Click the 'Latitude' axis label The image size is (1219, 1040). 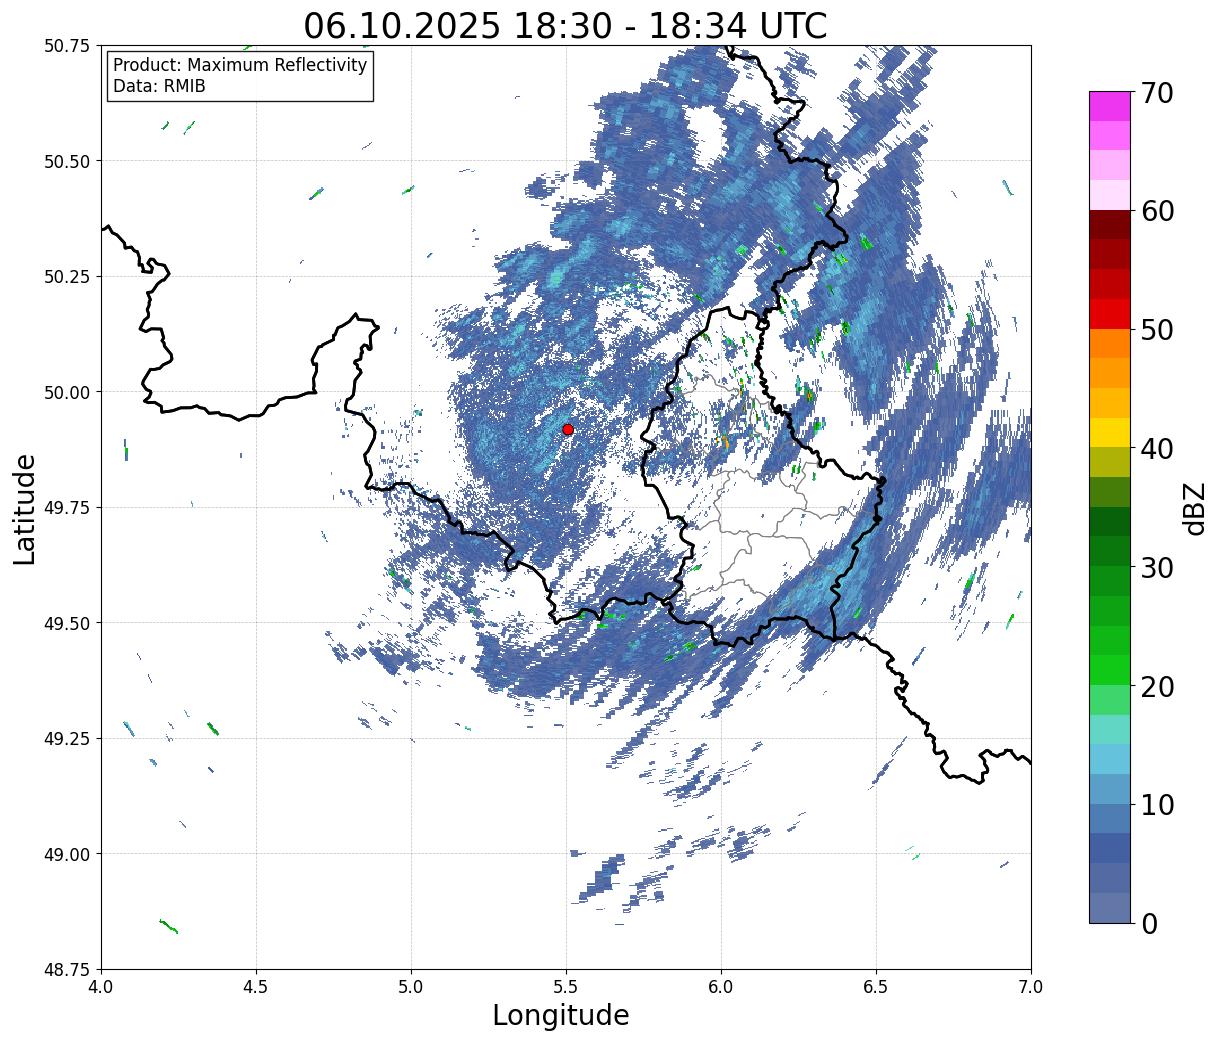point(25,508)
